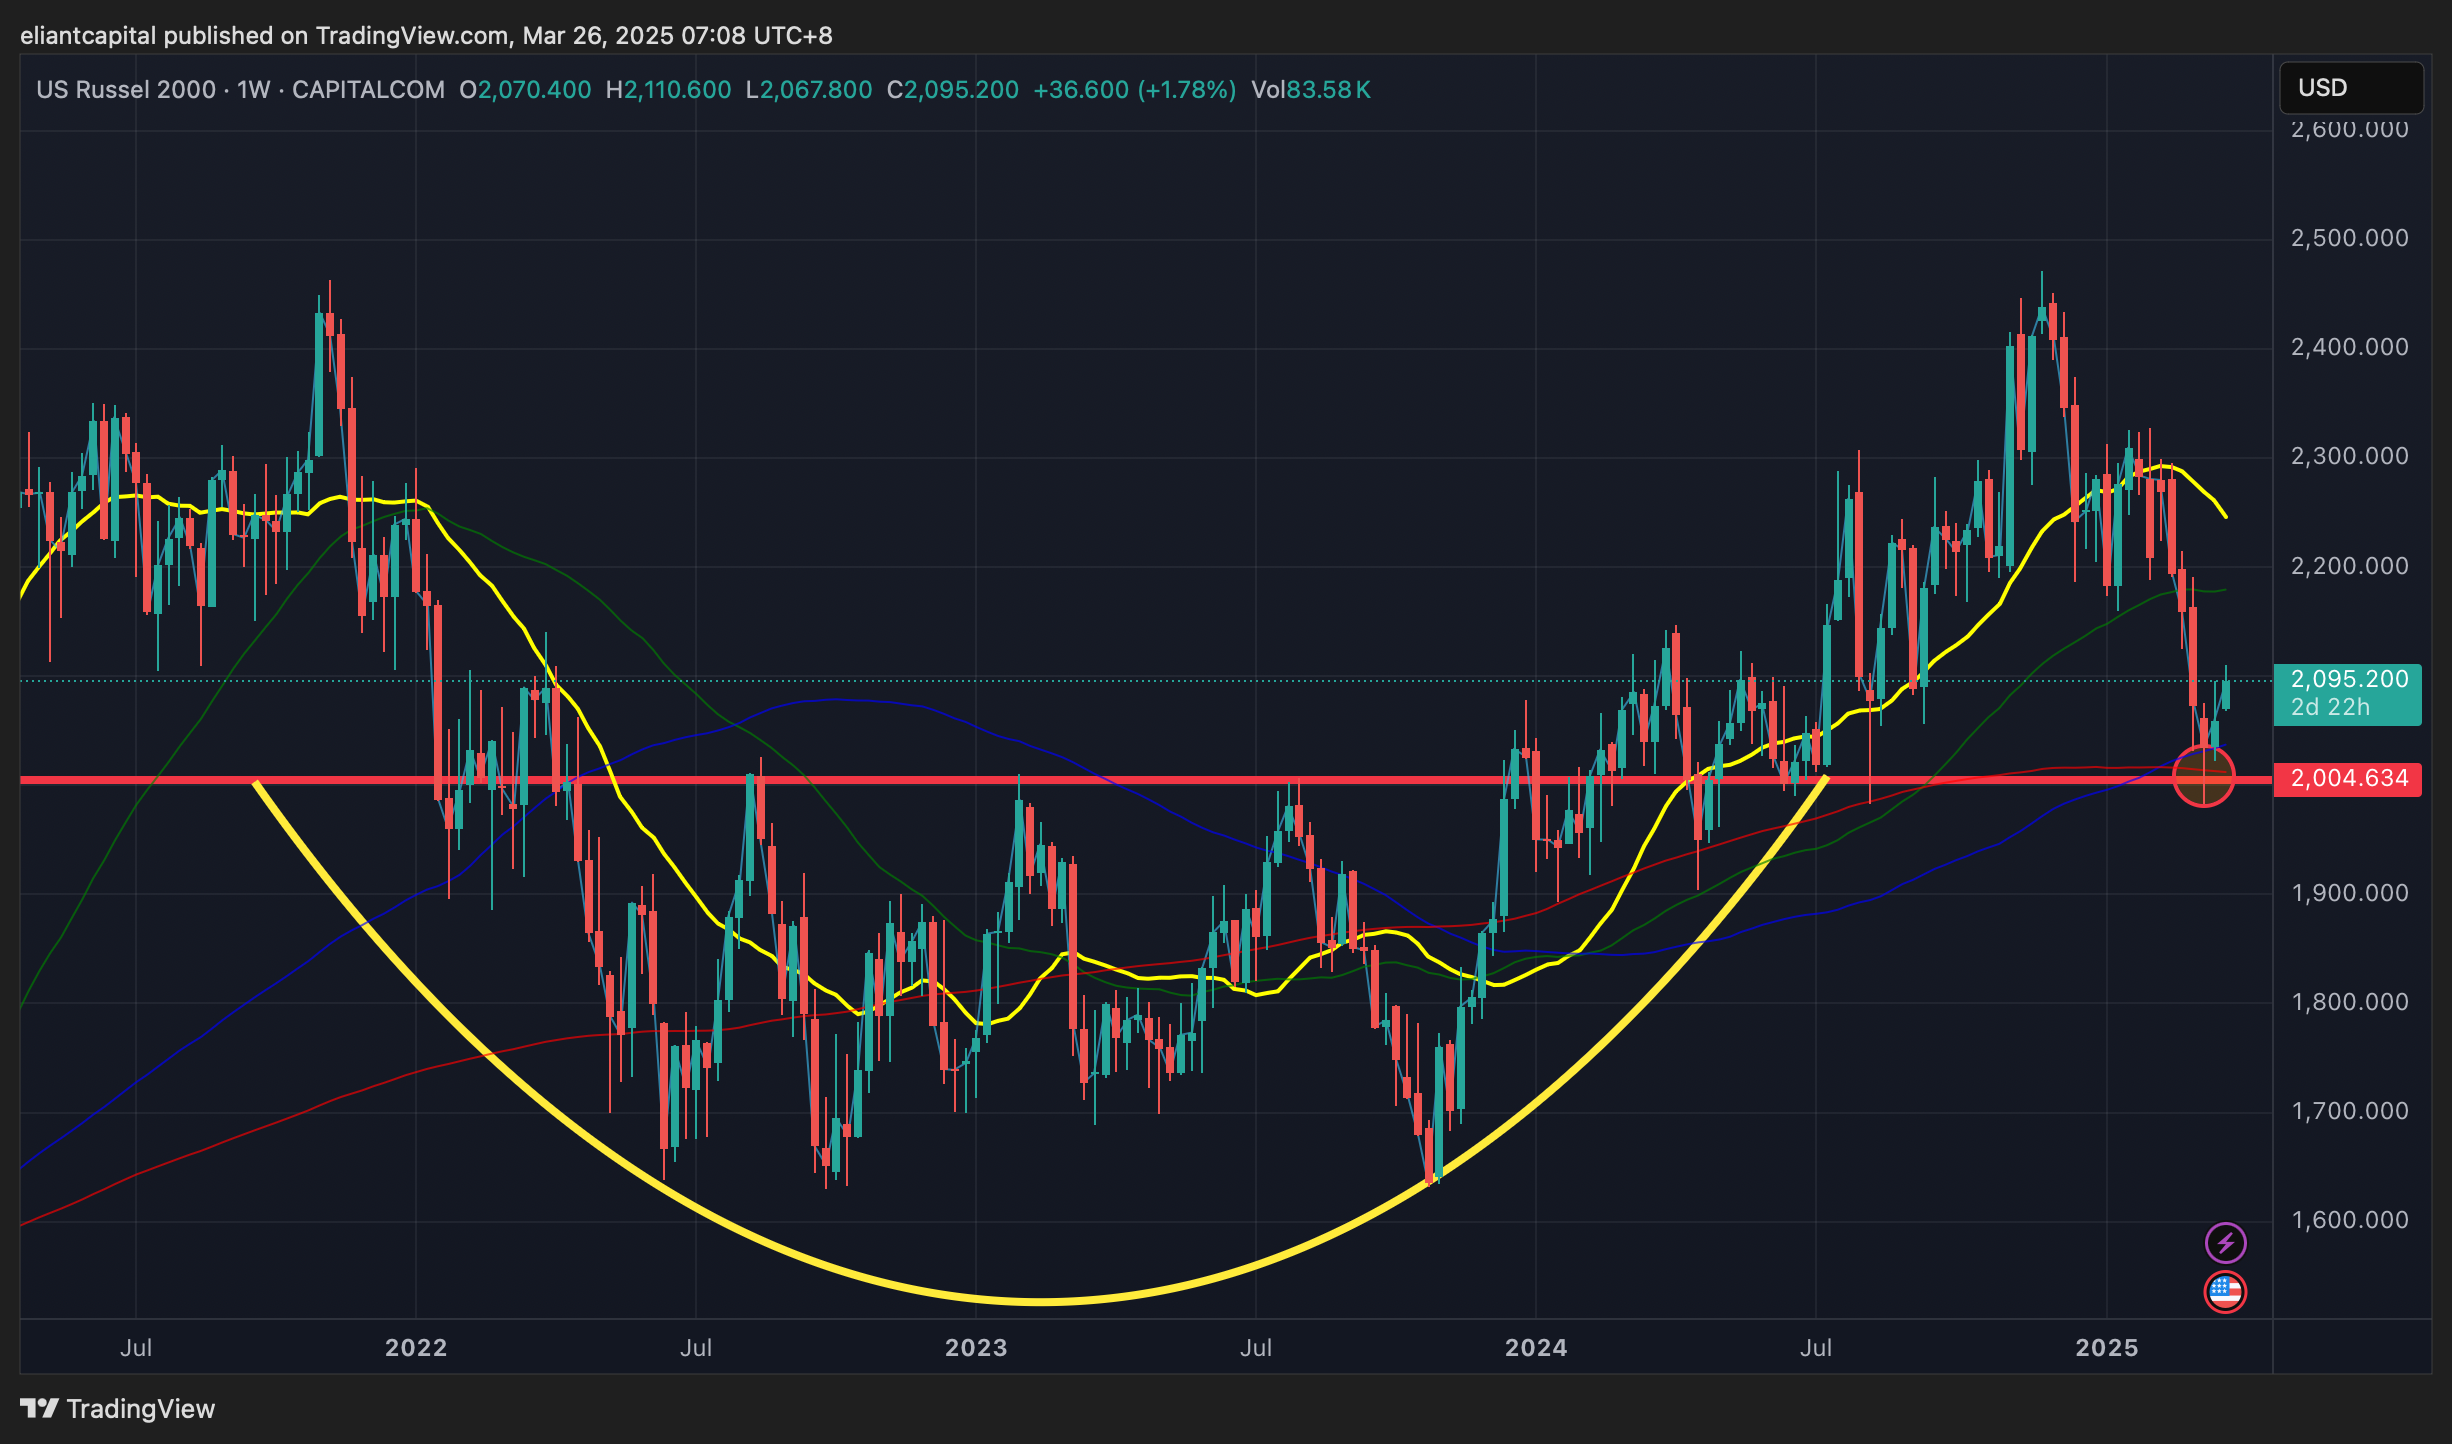Viewport: 2452px width, 1444px height.
Task: Click the red circle marker on the support line
Action: 2204,776
